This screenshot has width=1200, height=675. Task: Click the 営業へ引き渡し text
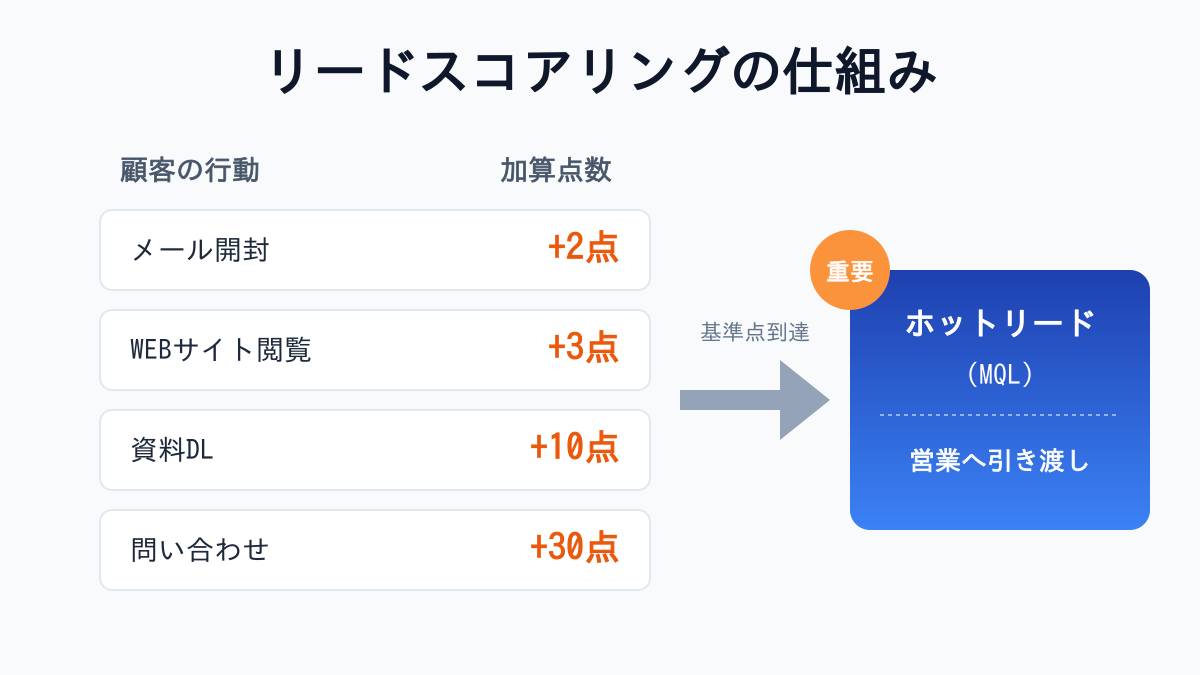pos(1000,461)
